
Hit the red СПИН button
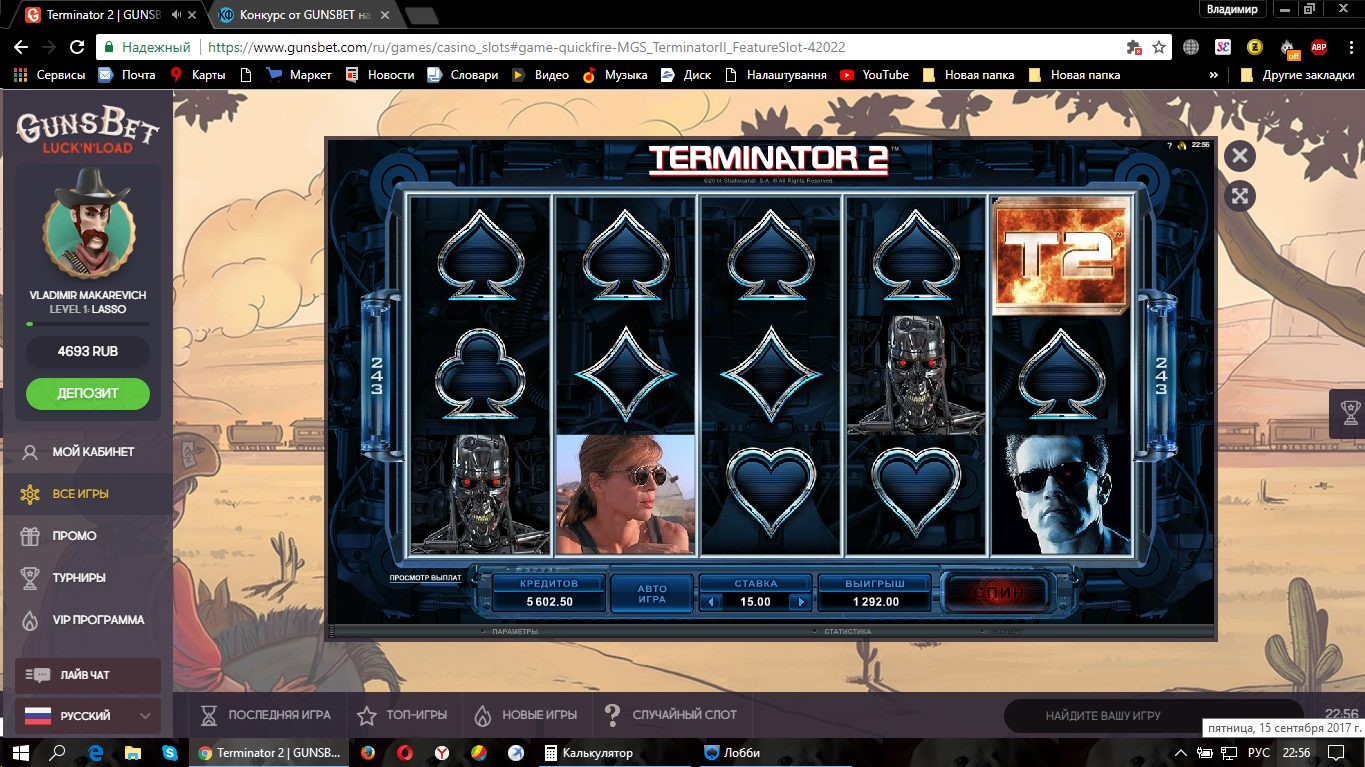tap(999, 592)
